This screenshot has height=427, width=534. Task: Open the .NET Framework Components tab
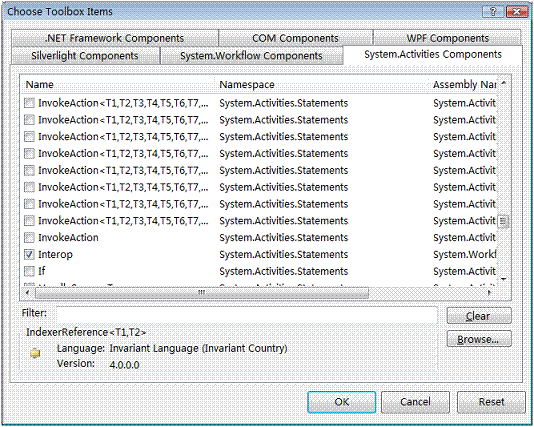click(114, 38)
